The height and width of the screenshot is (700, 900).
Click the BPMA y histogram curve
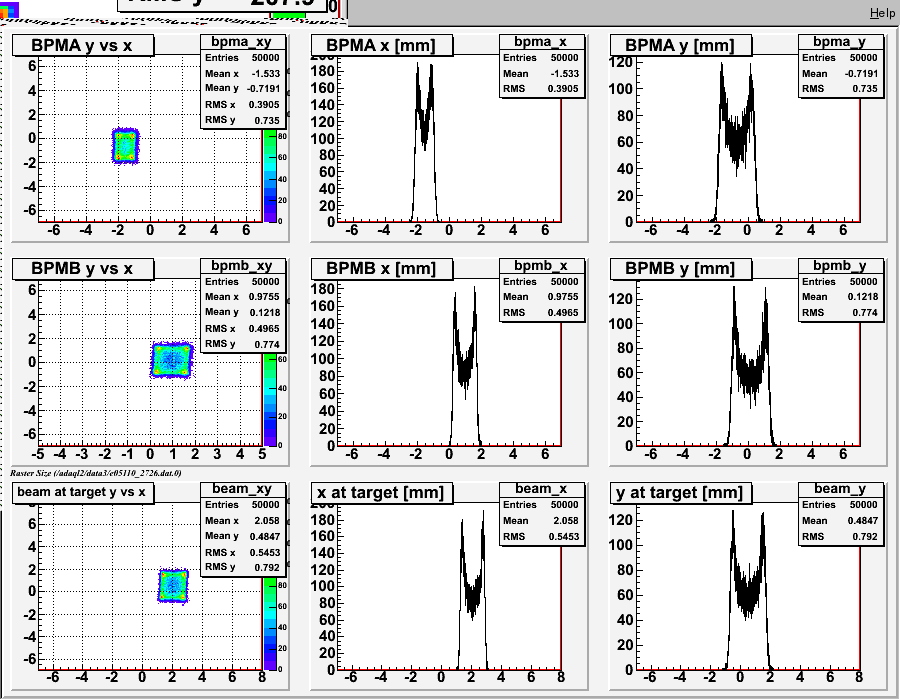(x=736, y=142)
